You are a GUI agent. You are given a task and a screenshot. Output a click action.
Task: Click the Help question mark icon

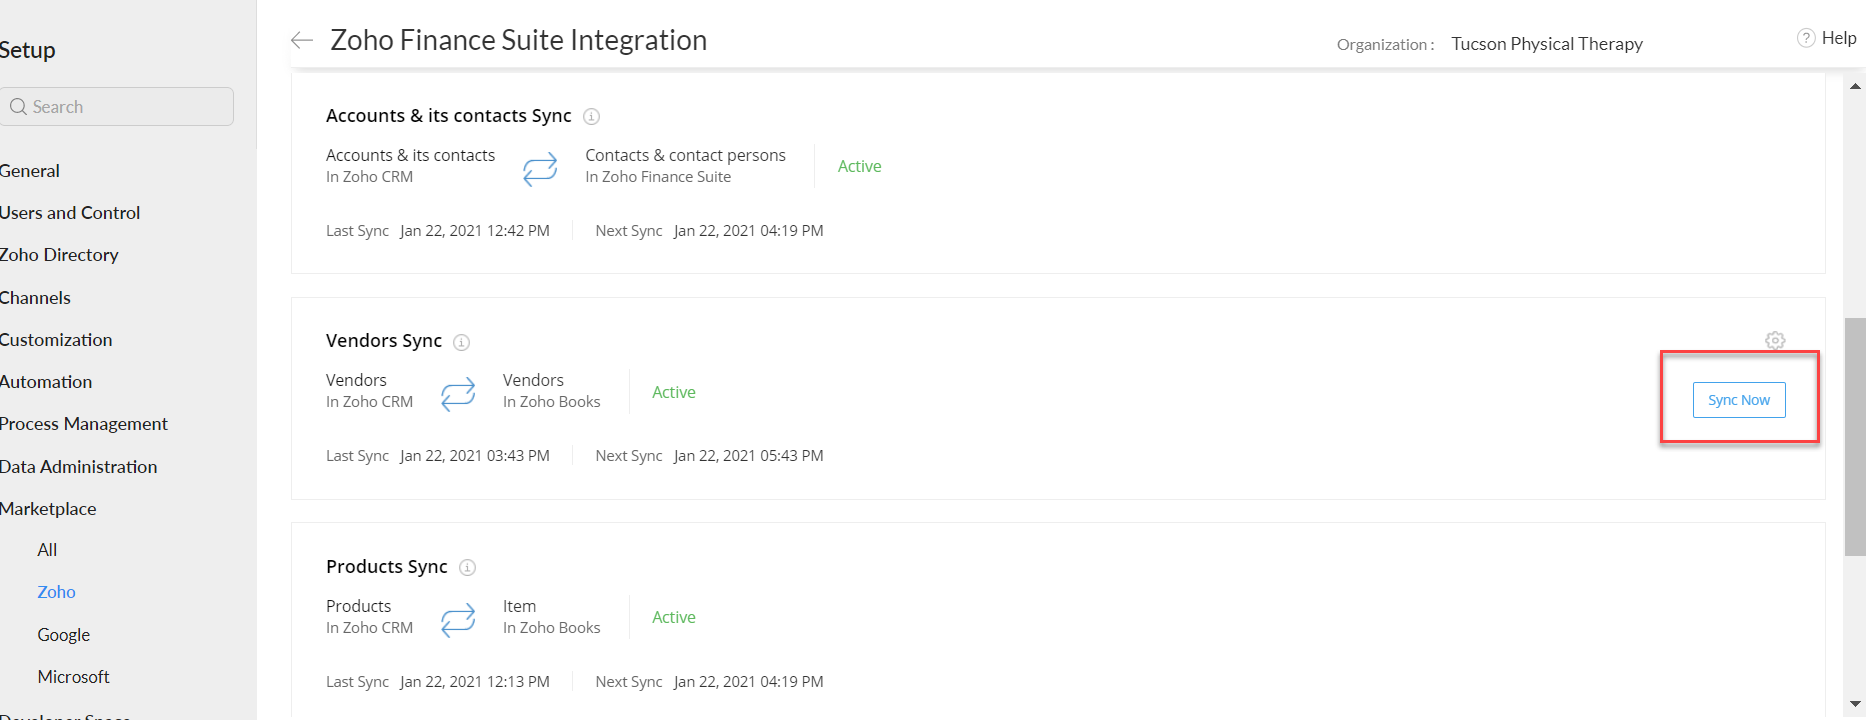pos(1806,38)
